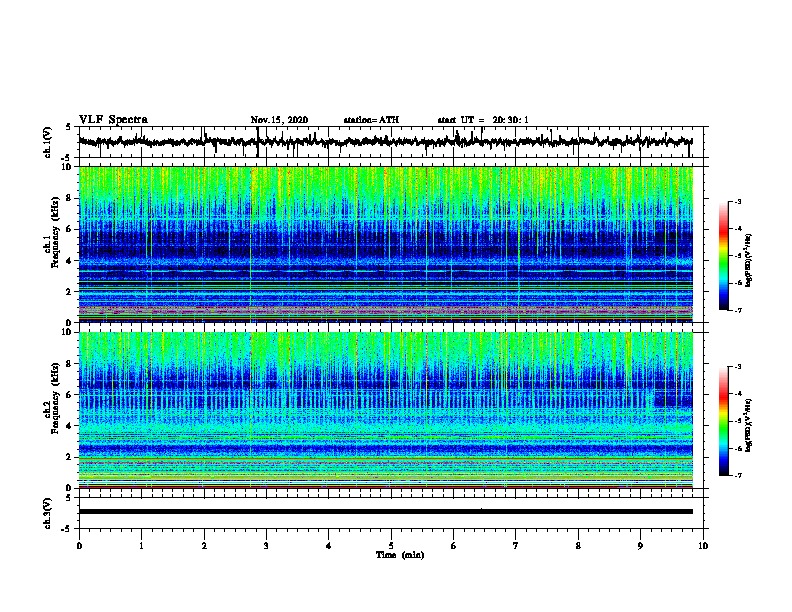Click the ch.2 frequency tick label "8"
The height and width of the screenshot is (612, 792).
tap(69, 364)
